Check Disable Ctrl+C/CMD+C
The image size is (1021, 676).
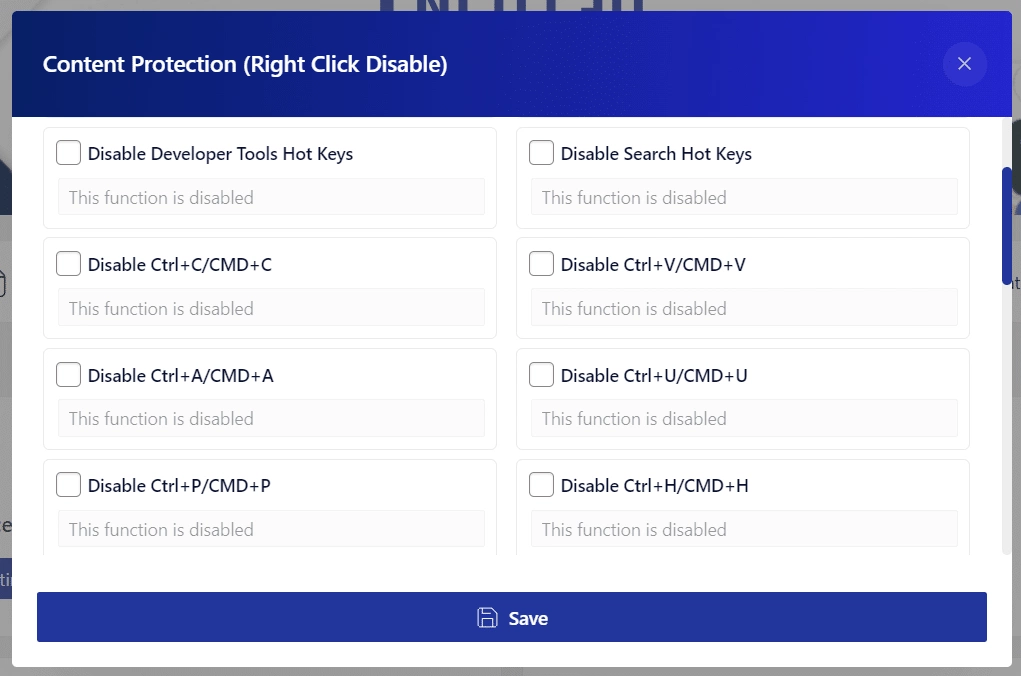pyautogui.click(x=68, y=263)
